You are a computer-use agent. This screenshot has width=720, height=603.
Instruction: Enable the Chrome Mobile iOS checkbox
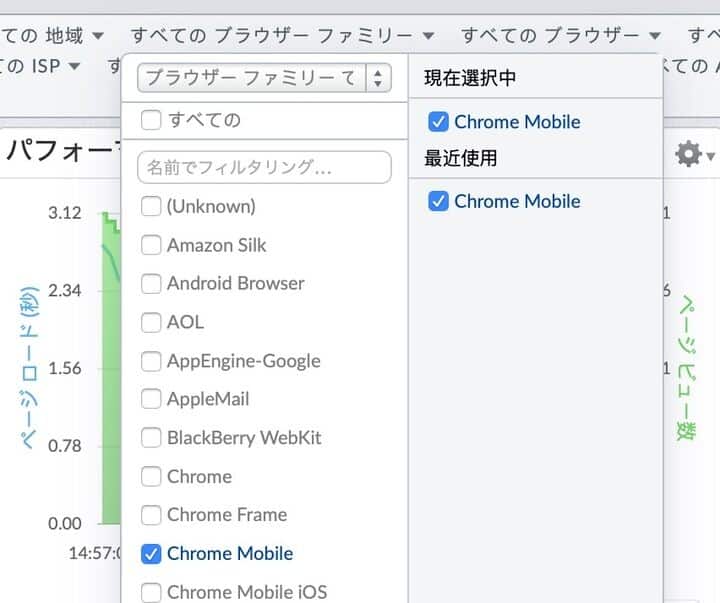click(151, 592)
